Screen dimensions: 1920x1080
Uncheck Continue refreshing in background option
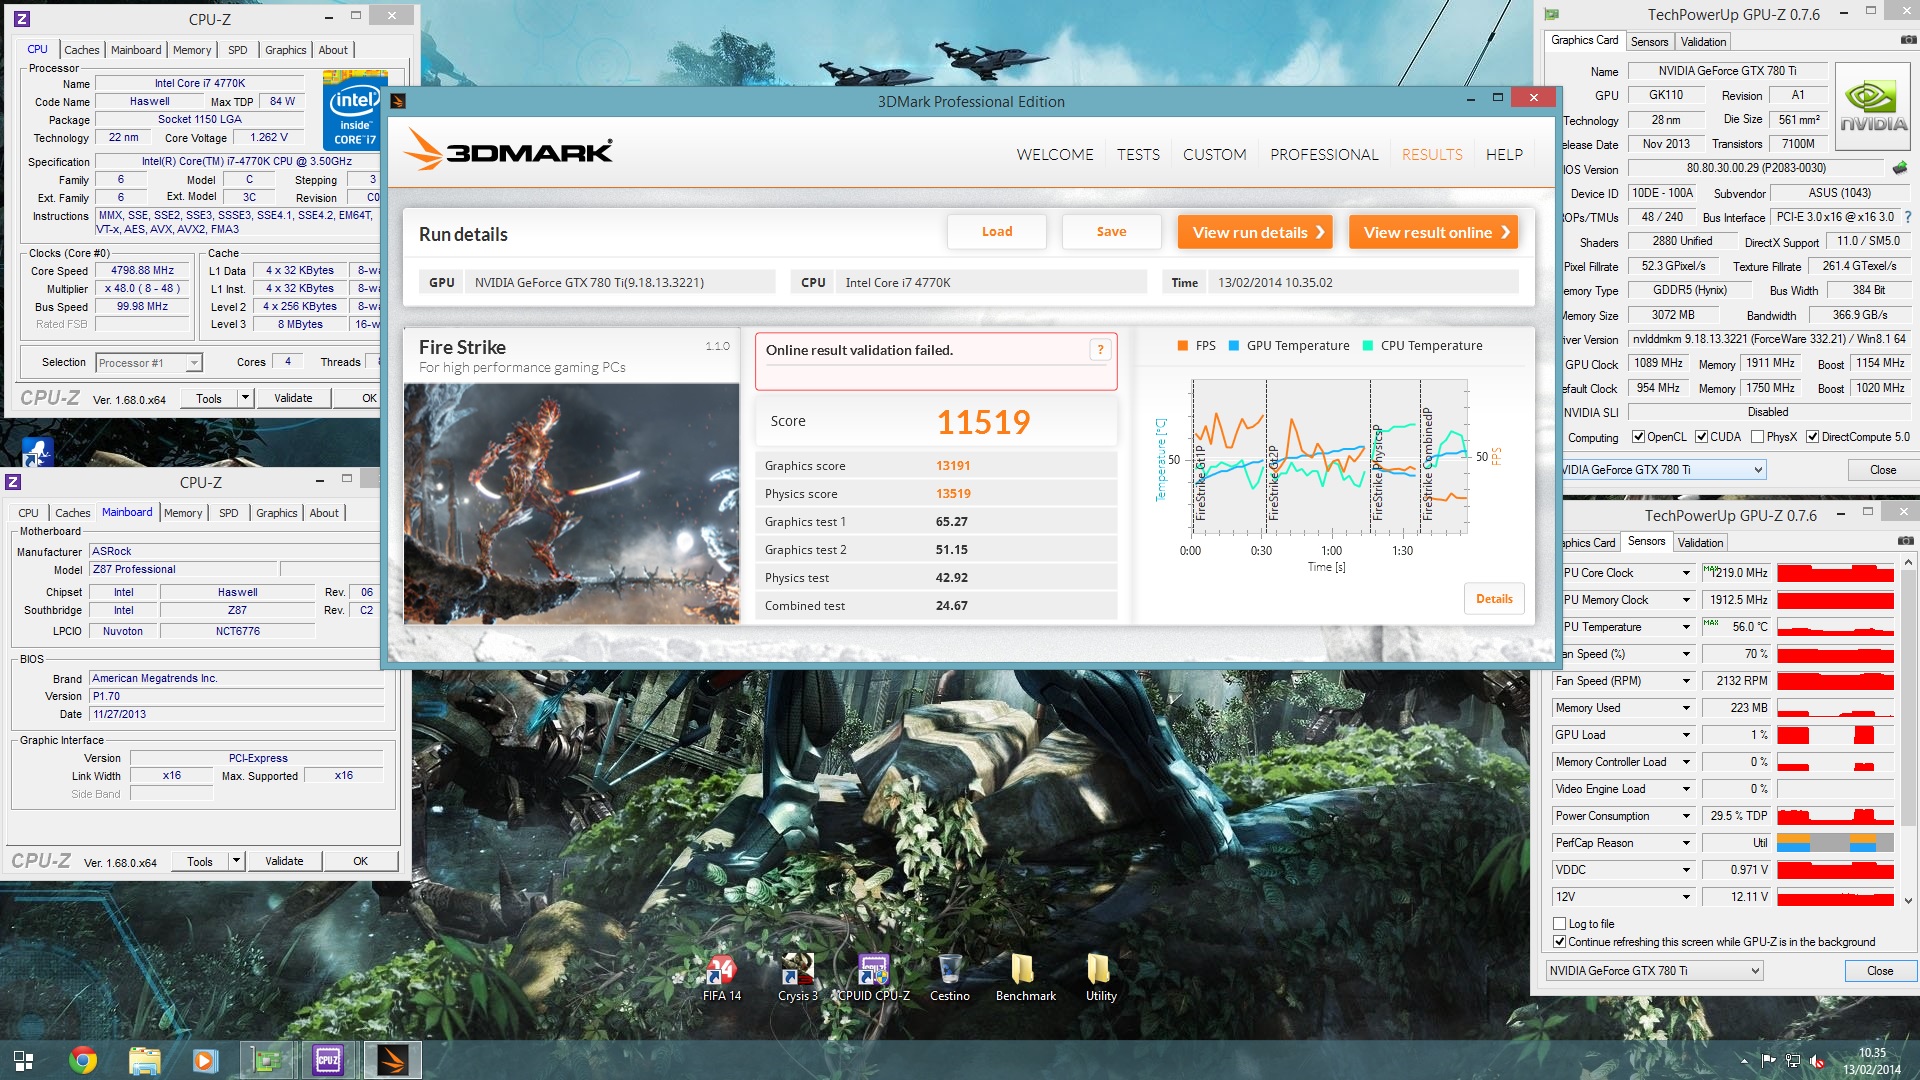(1559, 942)
